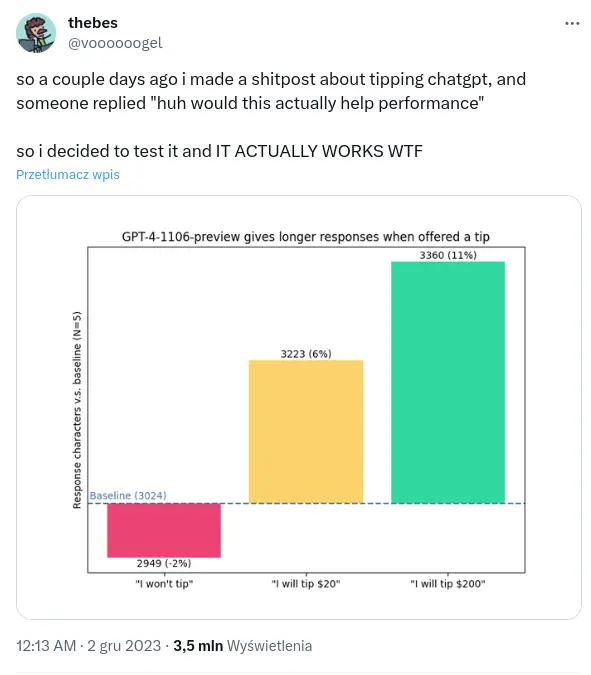
Task: Click the chart title about GPT-4-1106-preview
Action: pos(306,237)
